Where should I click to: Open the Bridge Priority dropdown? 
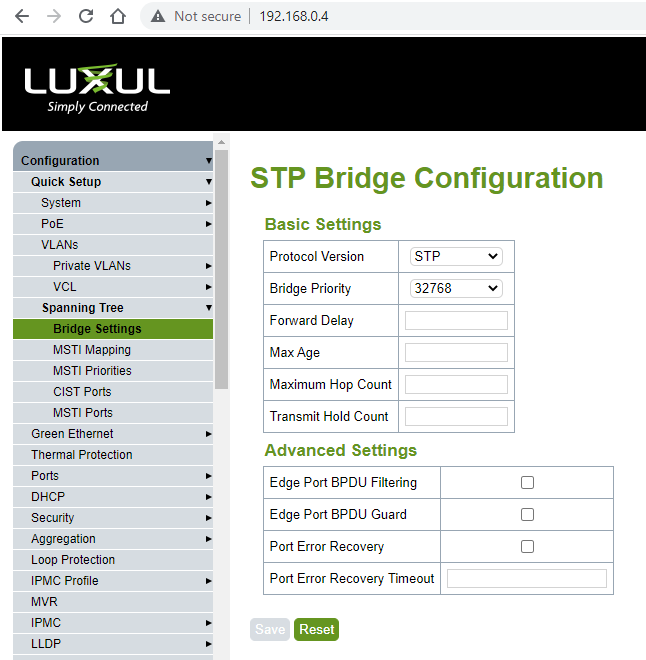(x=456, y=289)
